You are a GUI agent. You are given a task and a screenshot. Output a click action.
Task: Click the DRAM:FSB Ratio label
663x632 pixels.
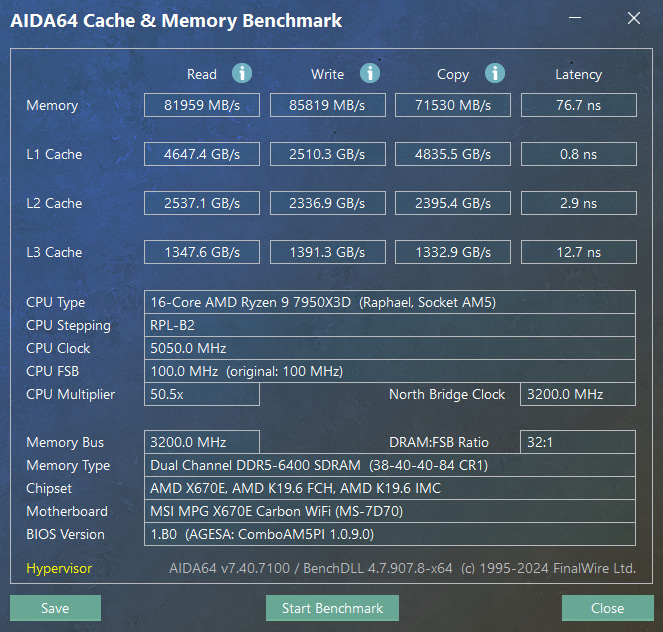pos(439,442)
